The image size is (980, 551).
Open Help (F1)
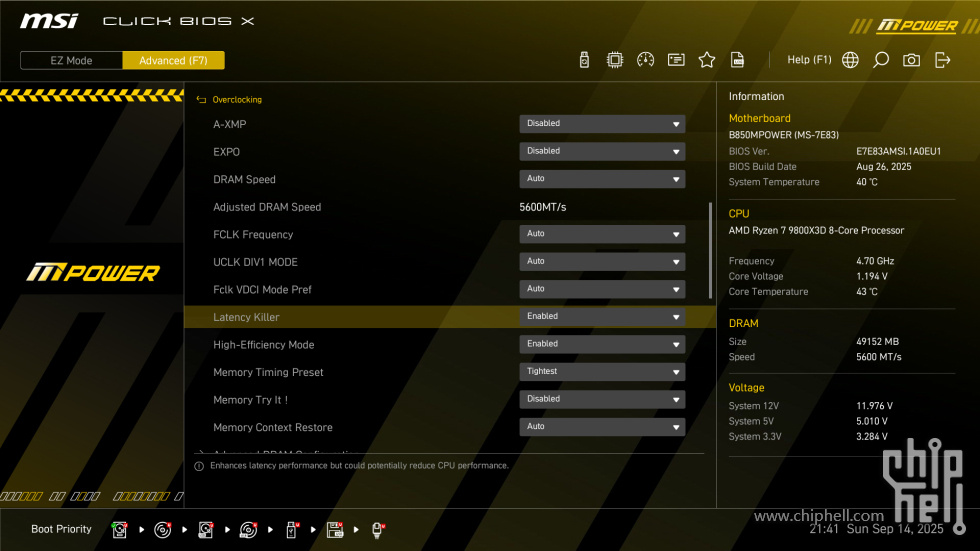(809, 60)
